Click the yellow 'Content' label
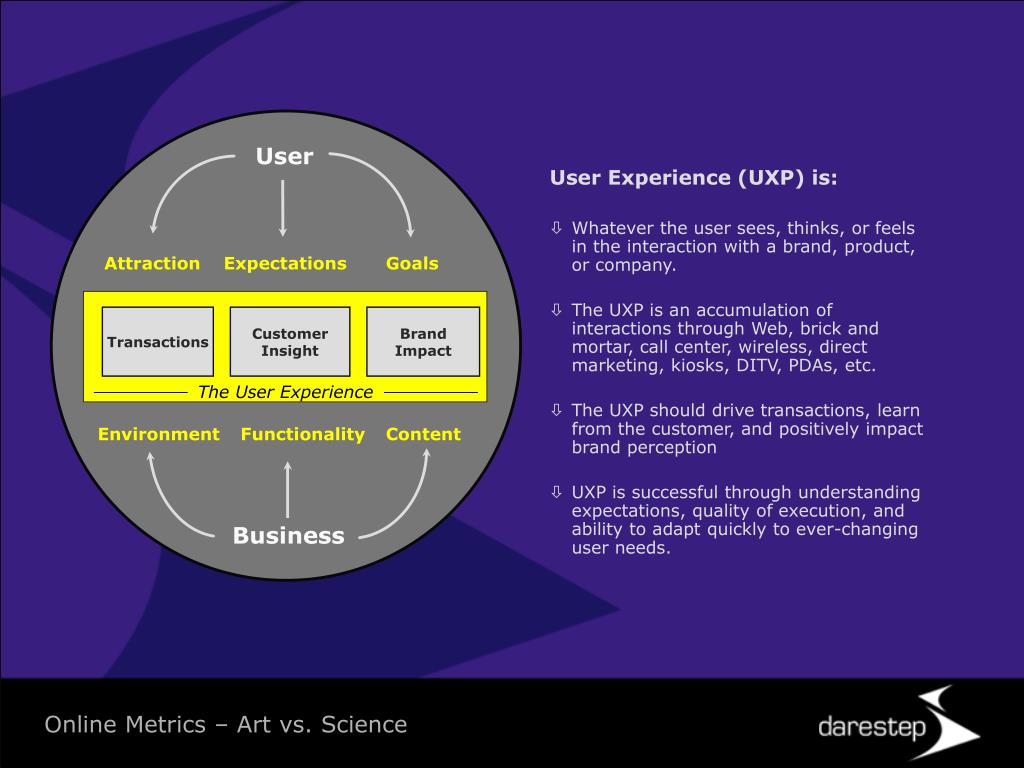 (x=423, y=434)
